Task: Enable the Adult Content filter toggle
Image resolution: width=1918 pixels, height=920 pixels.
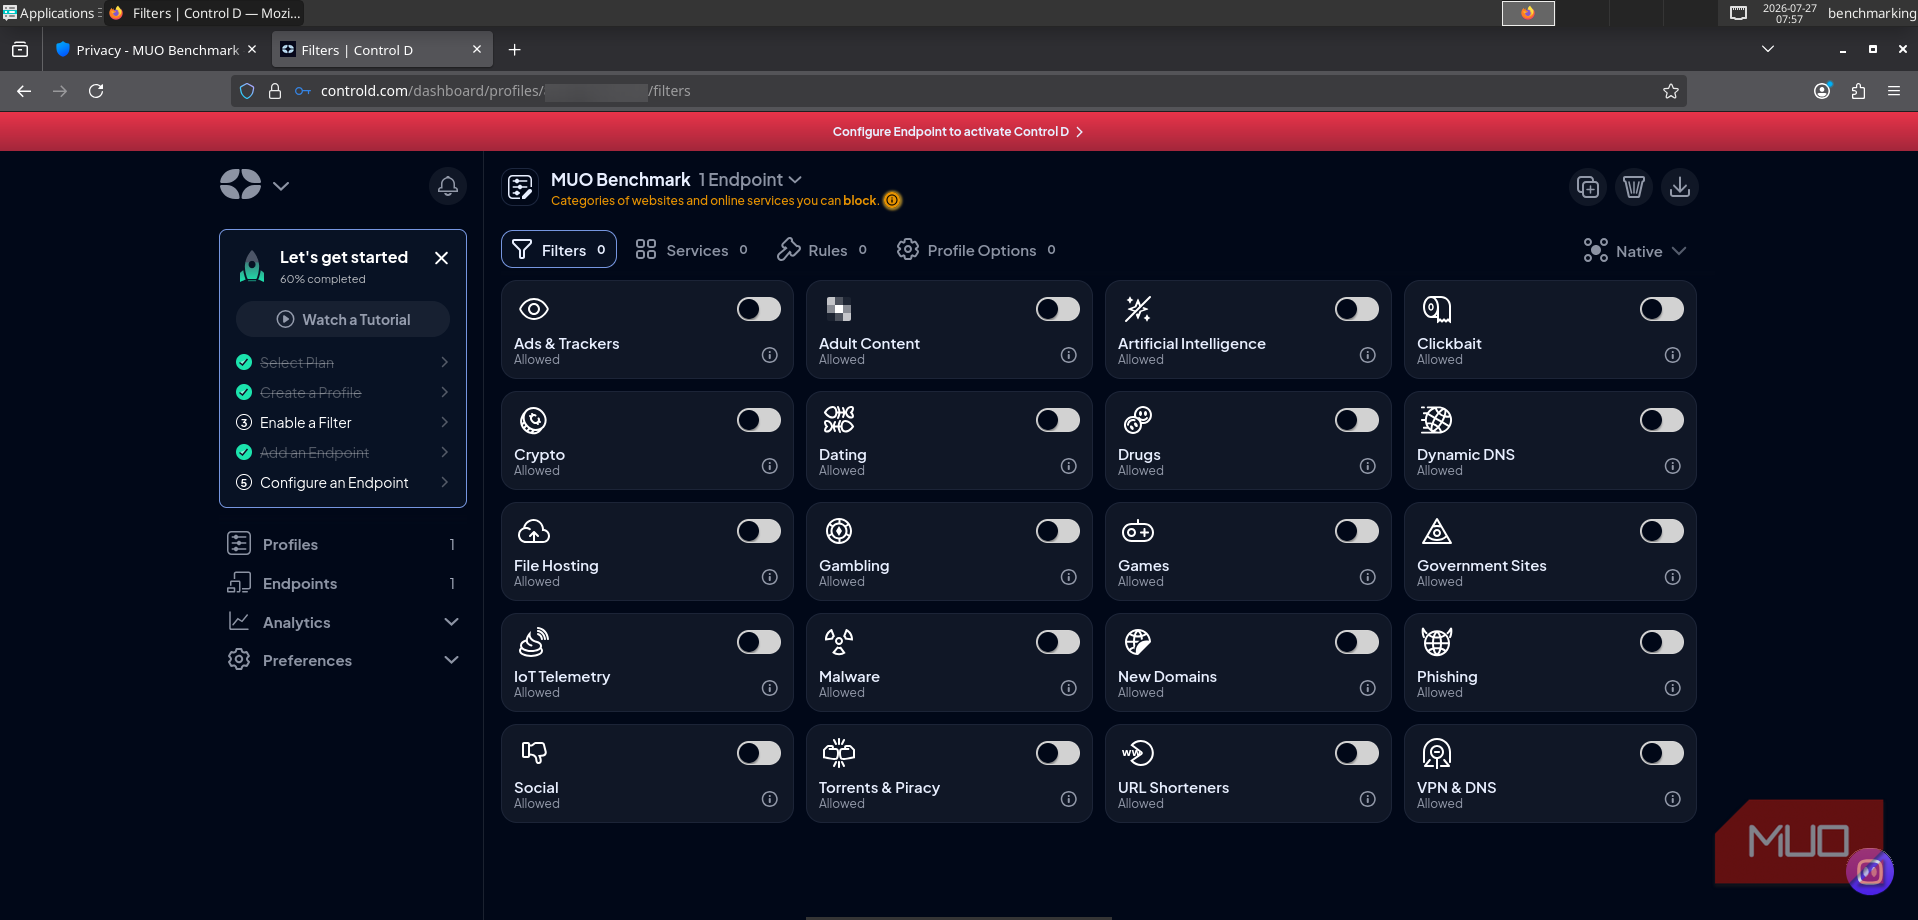Action: tap(1058, 309)
